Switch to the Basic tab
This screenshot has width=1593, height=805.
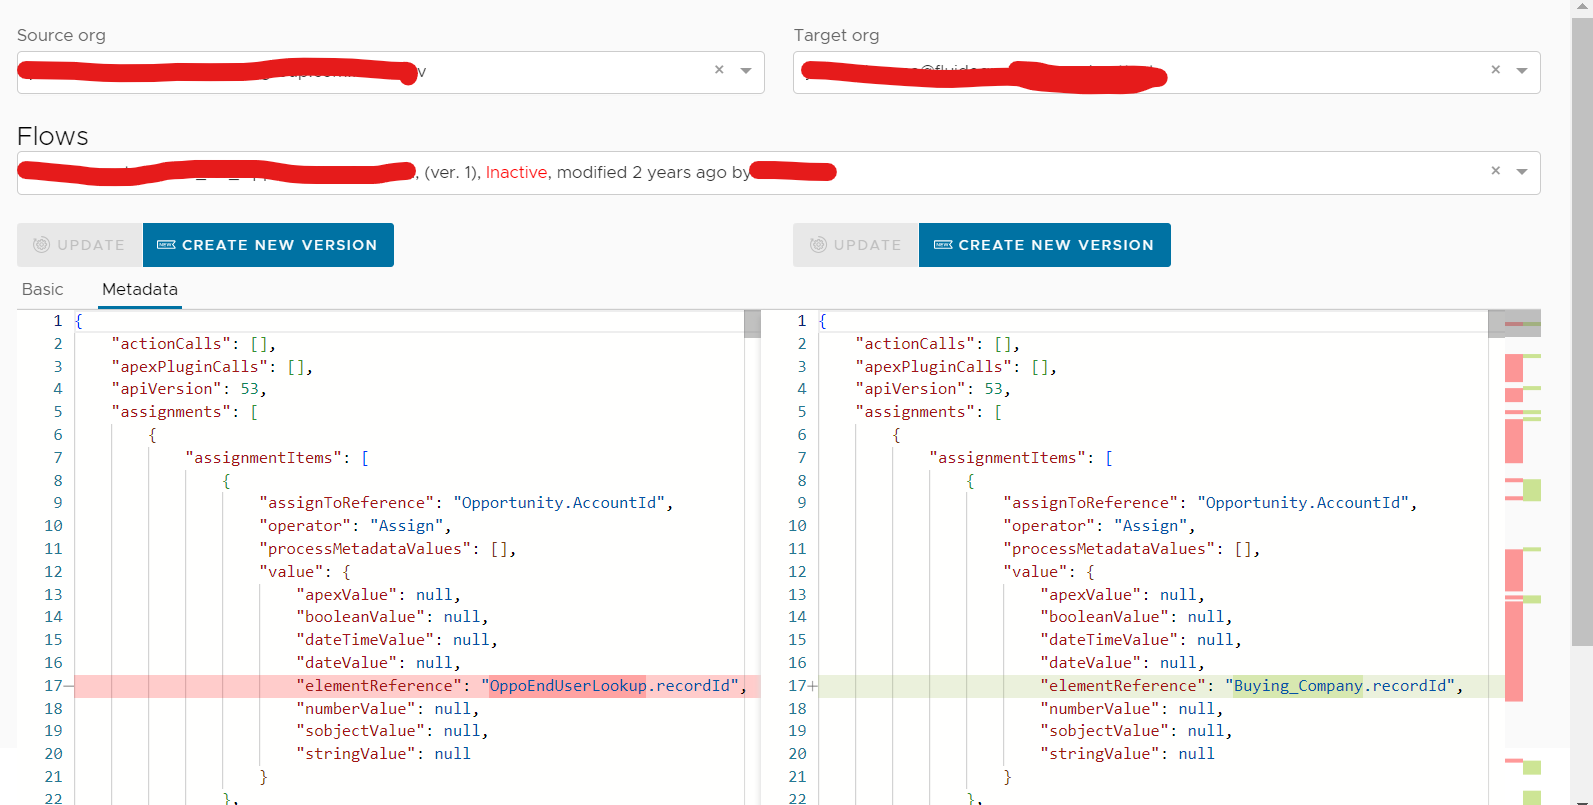click(42, 289)
